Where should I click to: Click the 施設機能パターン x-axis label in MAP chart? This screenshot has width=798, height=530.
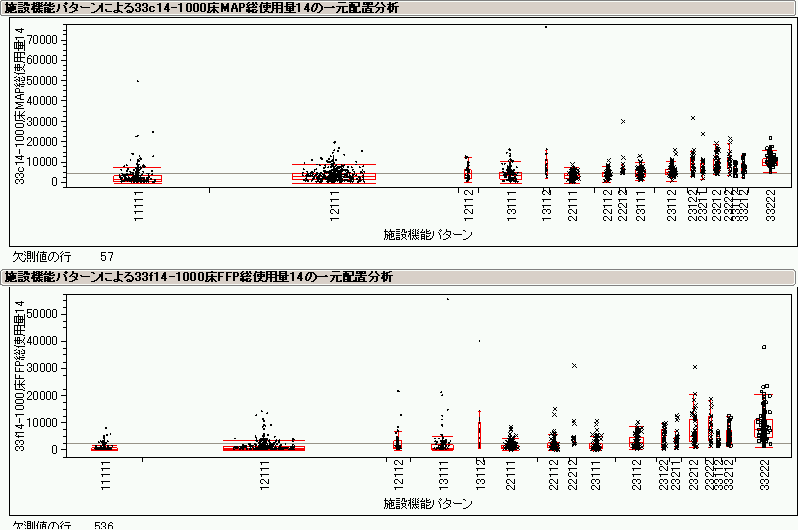(428, 235)
